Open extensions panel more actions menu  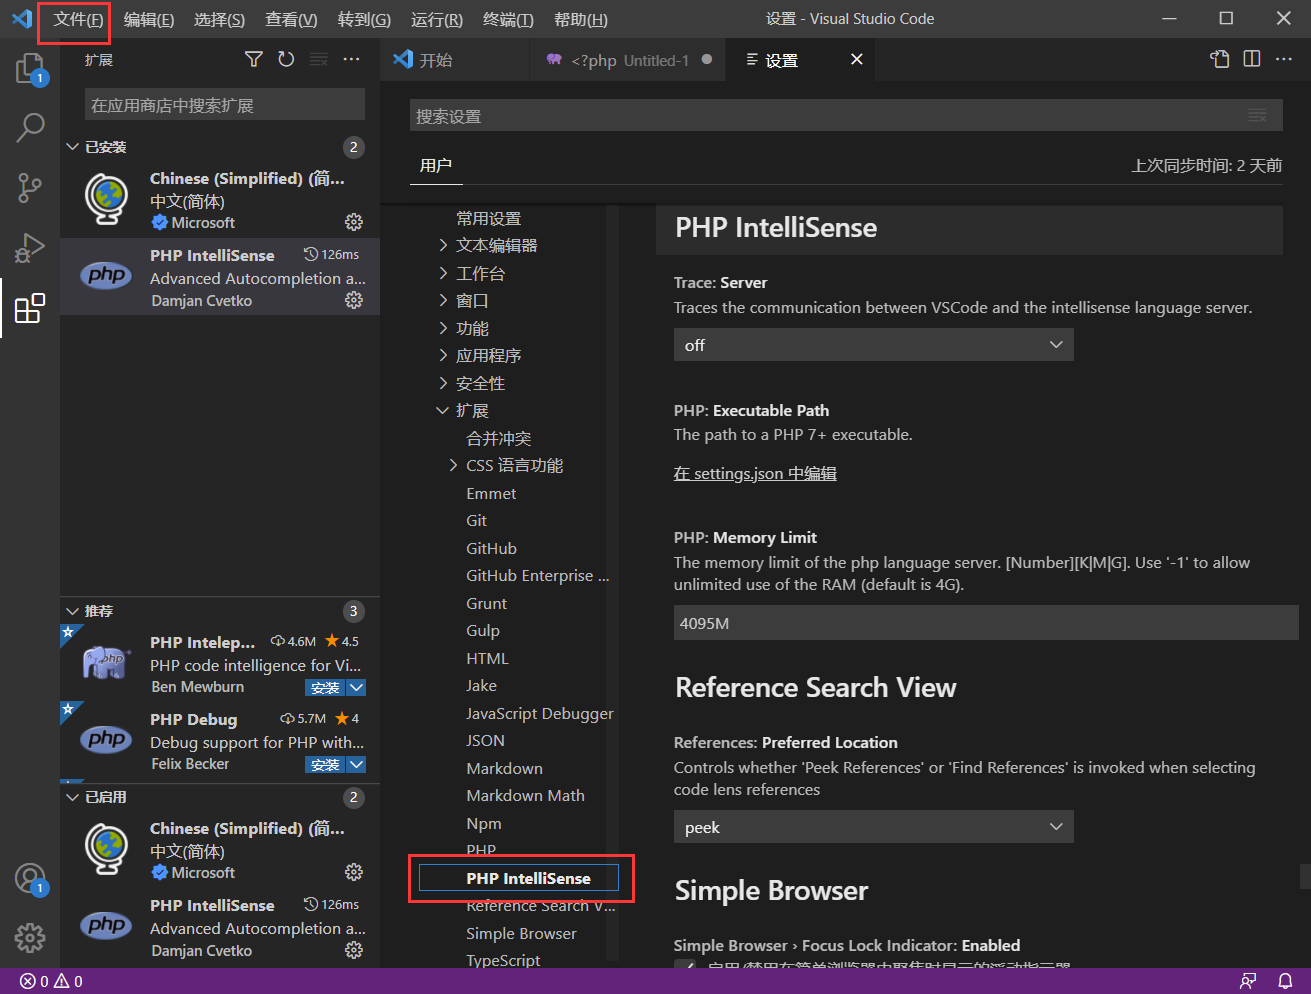pyautogui.click(x=351, y=60)
